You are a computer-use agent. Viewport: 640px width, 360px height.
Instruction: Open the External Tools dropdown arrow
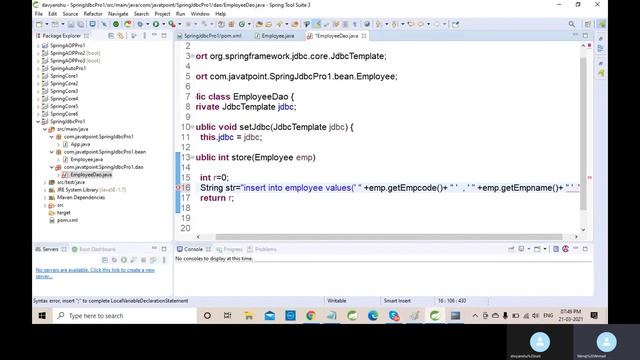pyautogui.click(x=179, y=24)
